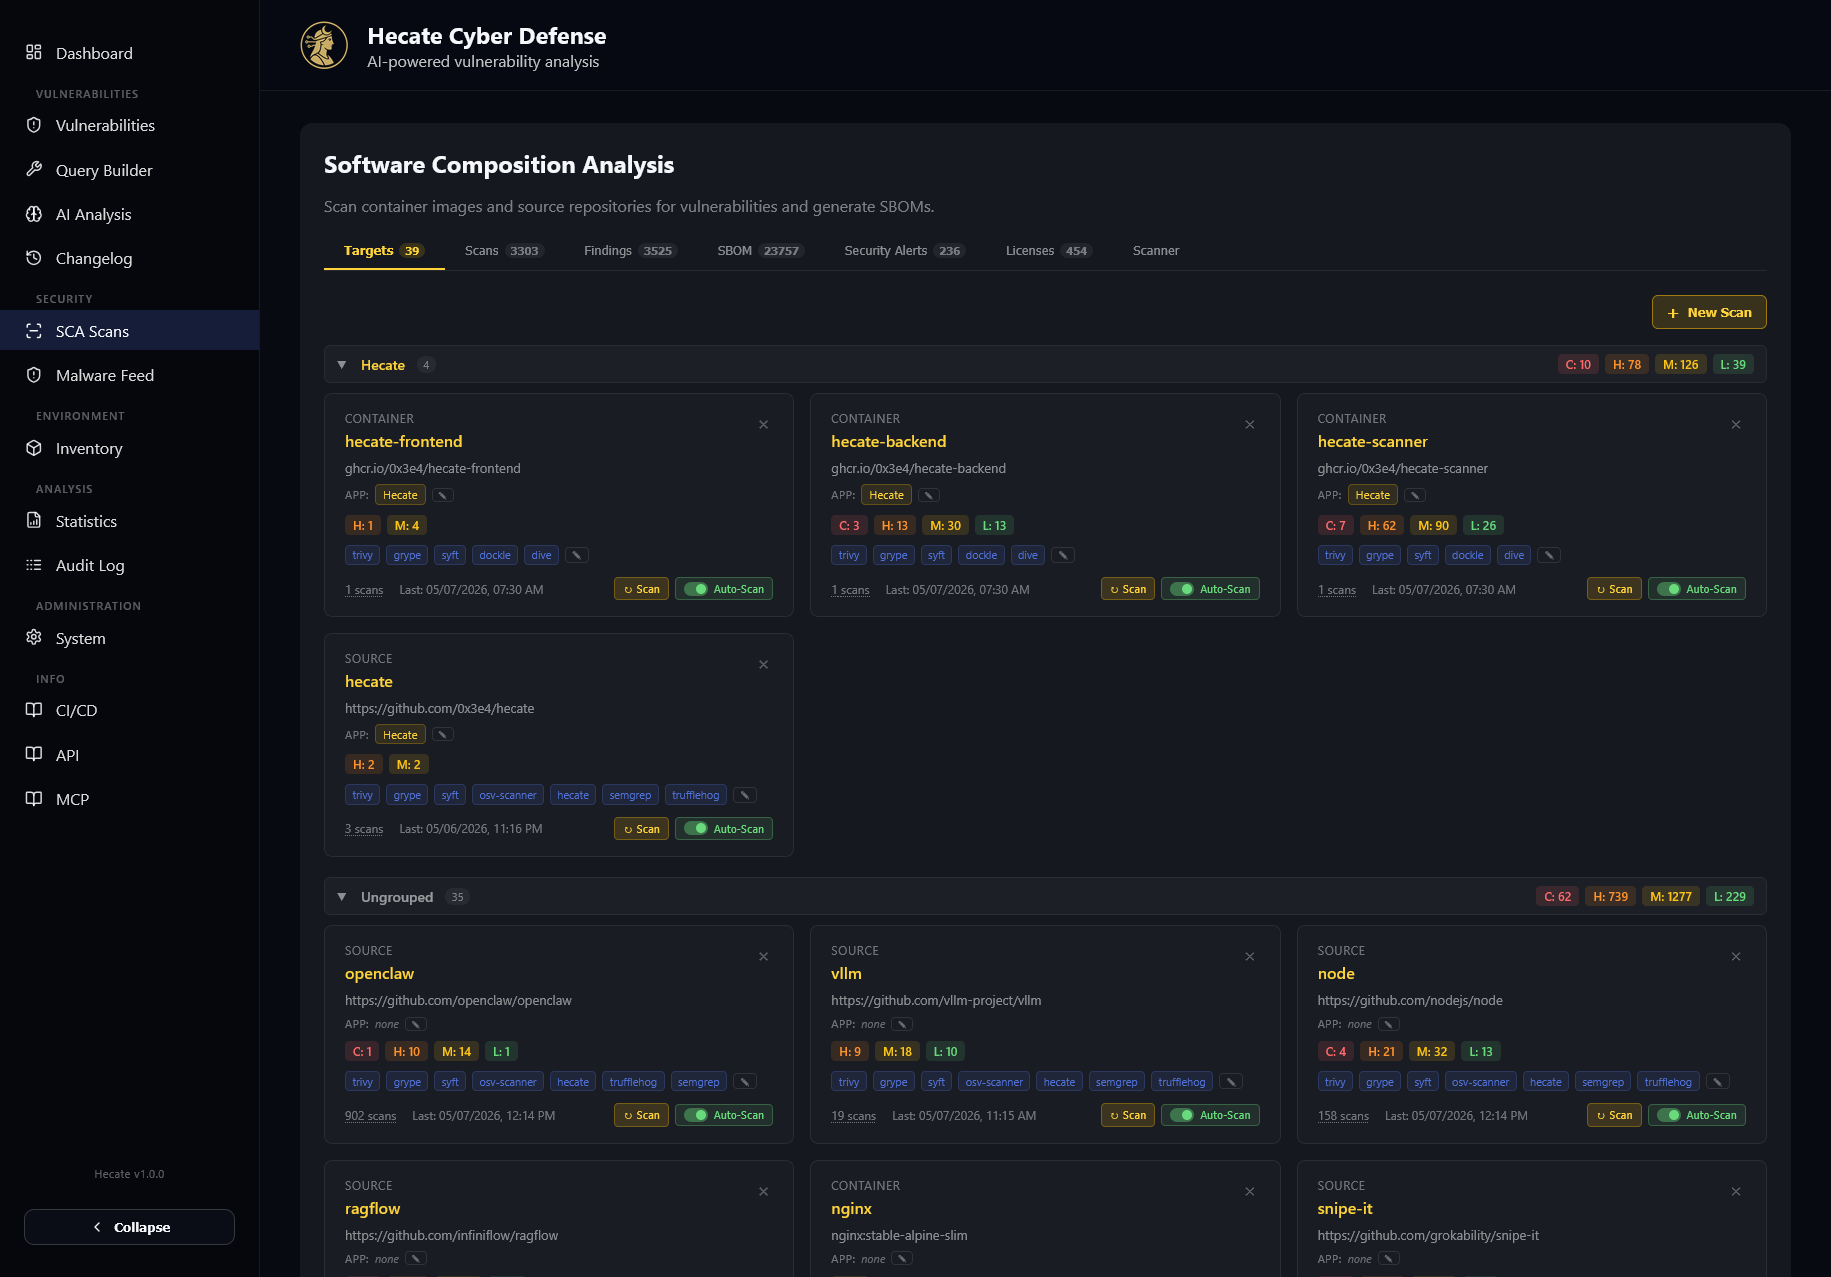Open Inventory cube icon
This screenshot has height=1277, width=1831.
[34, 448]
